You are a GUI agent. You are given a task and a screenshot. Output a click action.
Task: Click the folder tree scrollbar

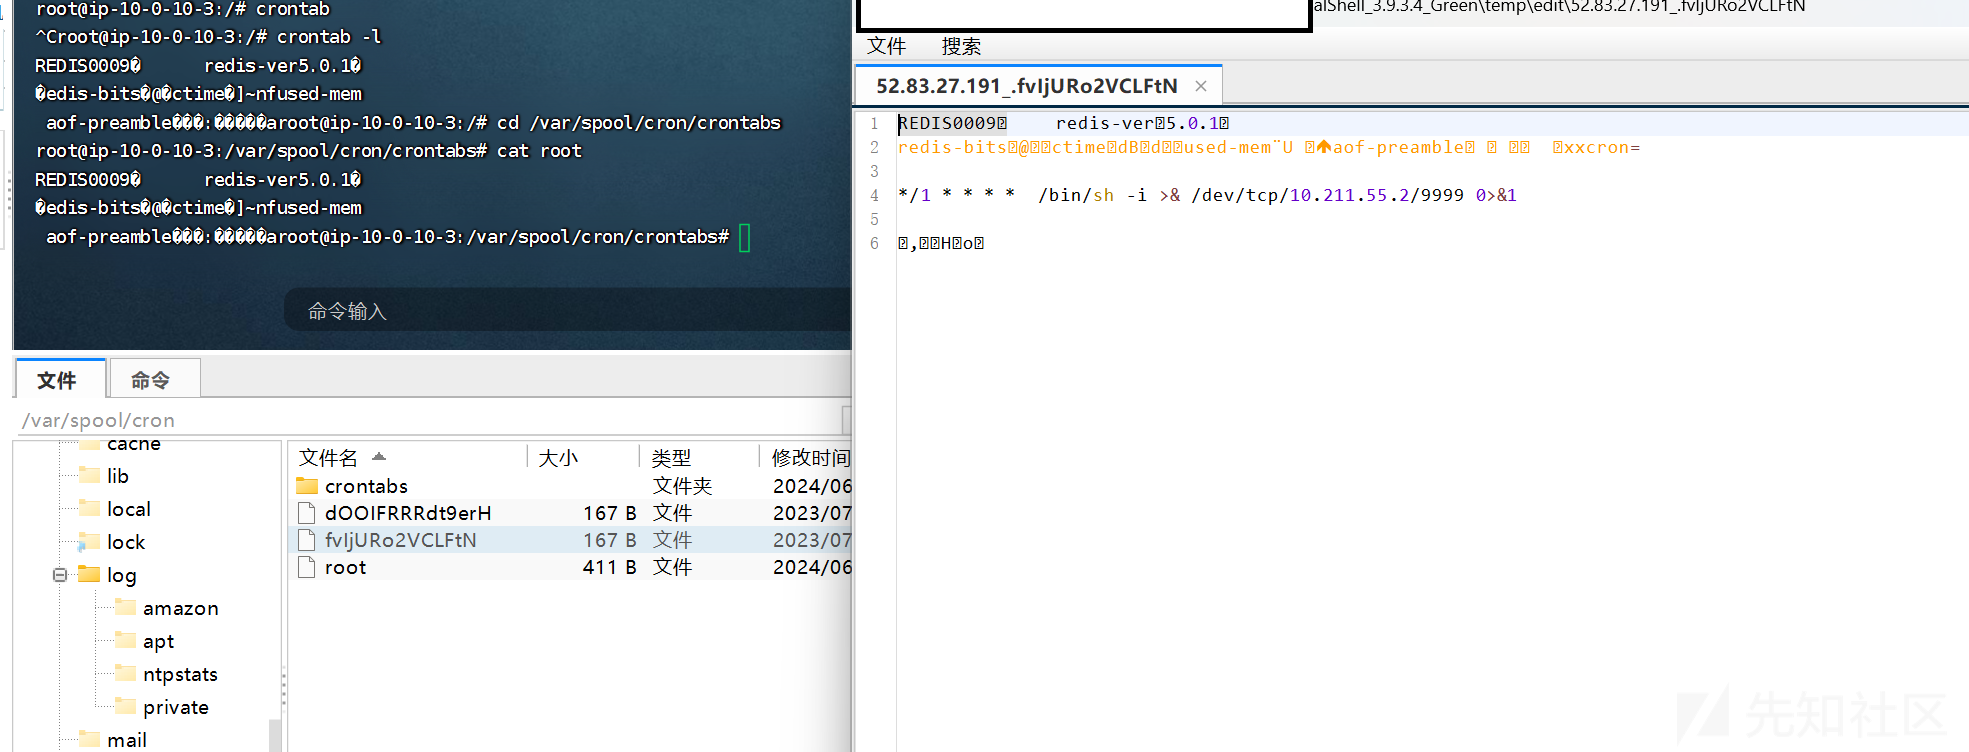pos(275,735)
